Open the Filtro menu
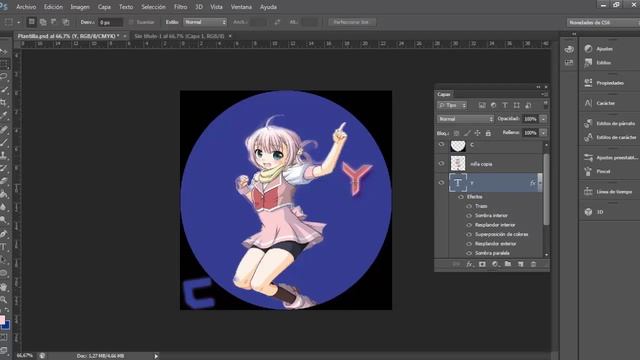 (x=180, y=7)
